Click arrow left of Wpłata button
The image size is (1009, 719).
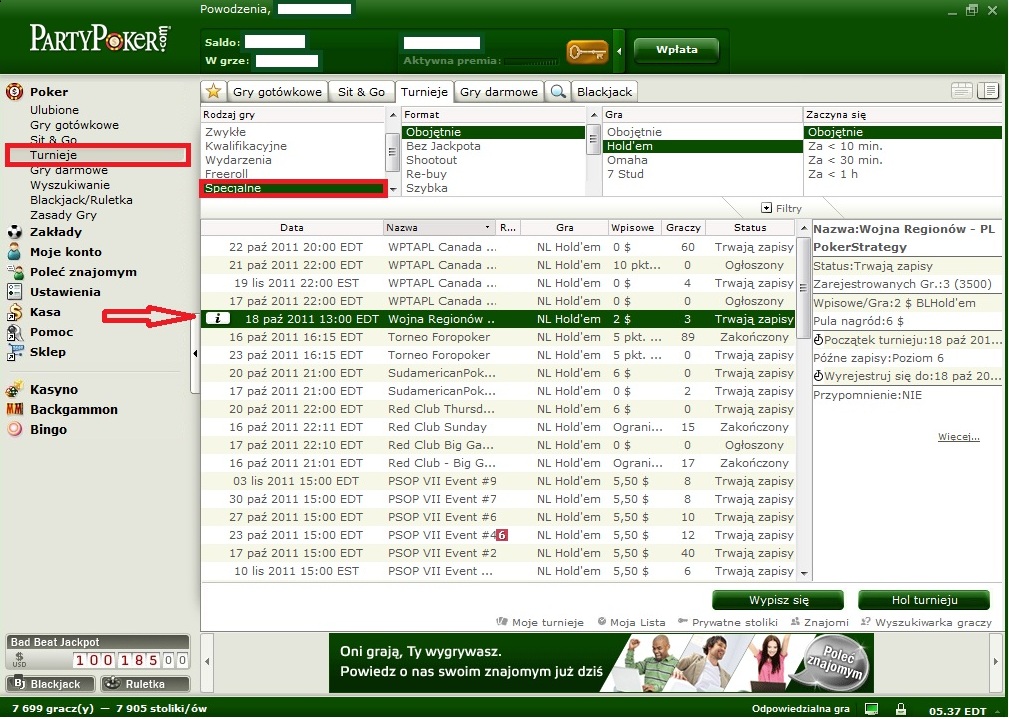tap(619, 51)
